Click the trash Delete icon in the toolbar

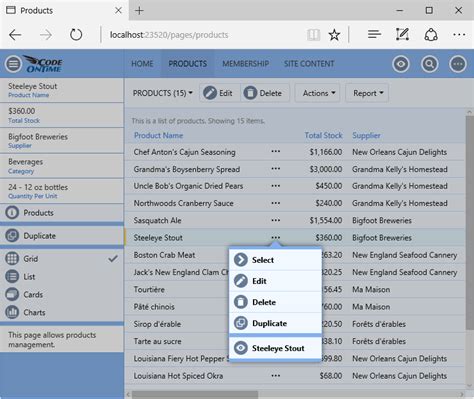click(x=250, y=93)
